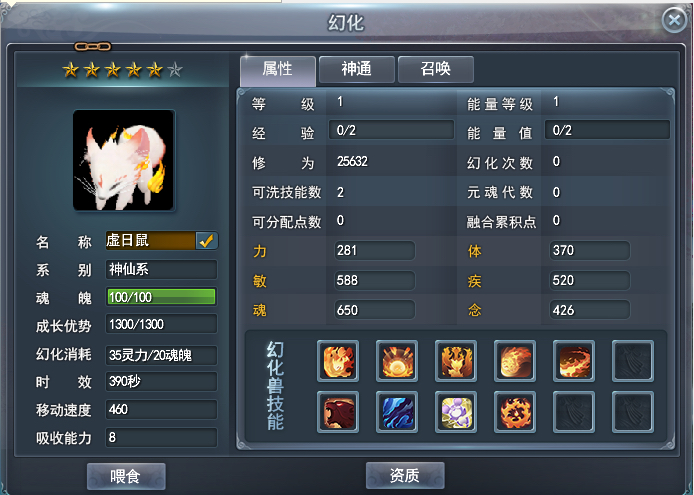Click the first gold rating star

click(x=70, y=70)
